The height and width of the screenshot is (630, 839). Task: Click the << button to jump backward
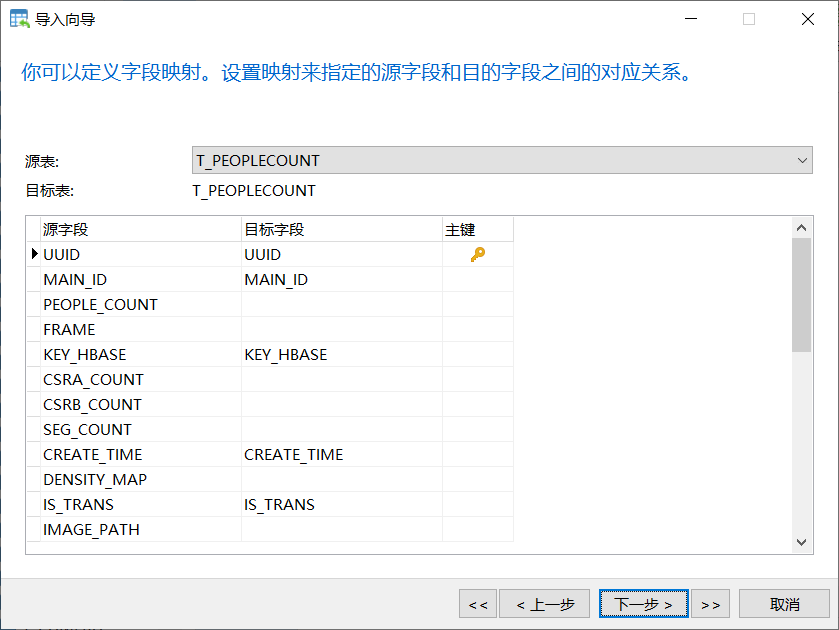click(478, 603)
